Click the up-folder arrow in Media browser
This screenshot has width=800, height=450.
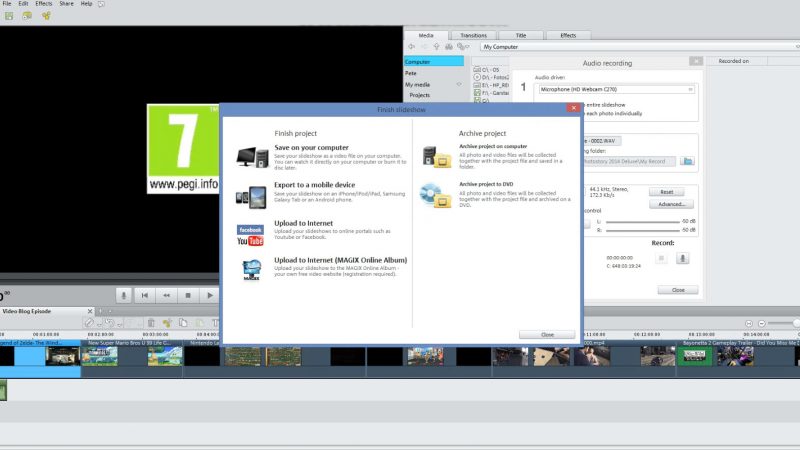coord(436,47)
